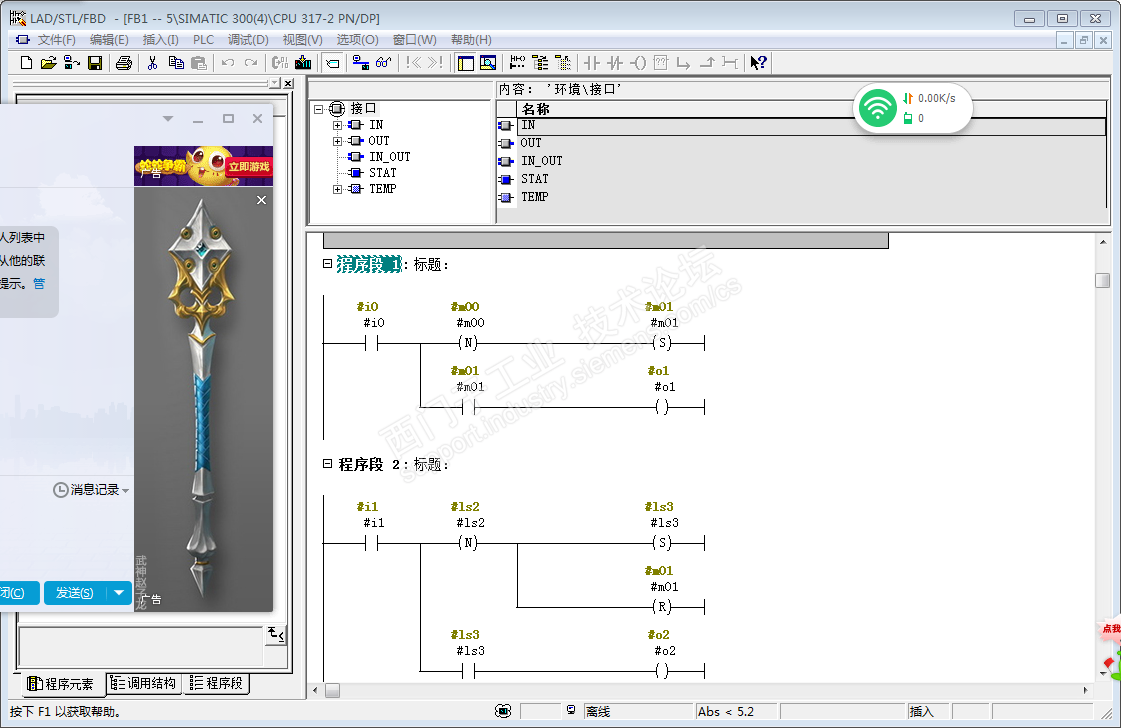This screenshot has width=1121, height=728.
Task: Collapse network 程序段 2
Action: point(327,463)
